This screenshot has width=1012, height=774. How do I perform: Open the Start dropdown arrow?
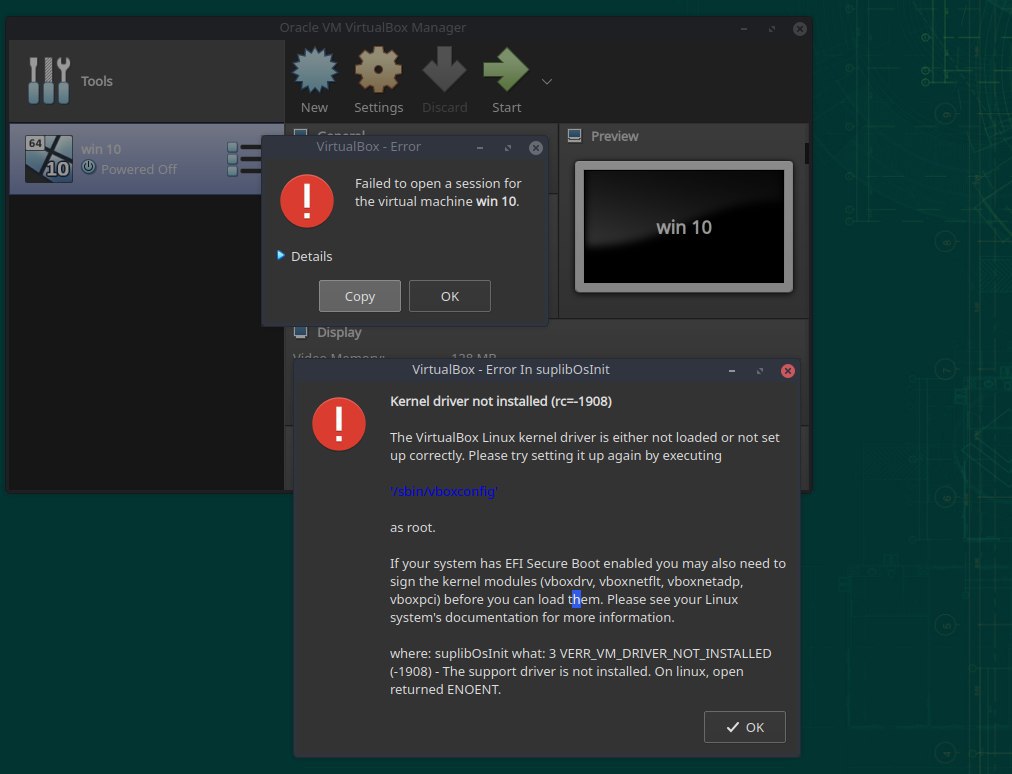click(x=547, y=81)
